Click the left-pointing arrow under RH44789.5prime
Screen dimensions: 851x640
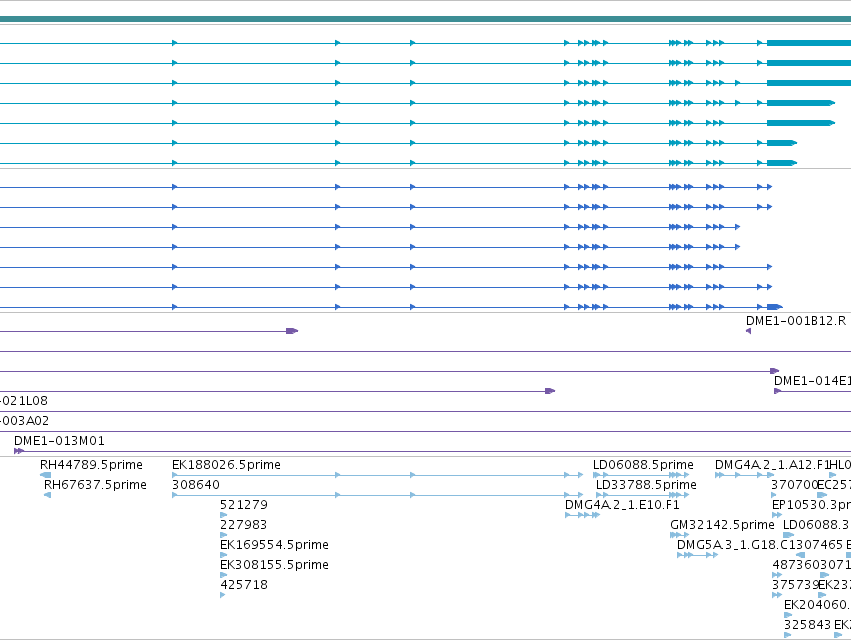tap(46, 475)
